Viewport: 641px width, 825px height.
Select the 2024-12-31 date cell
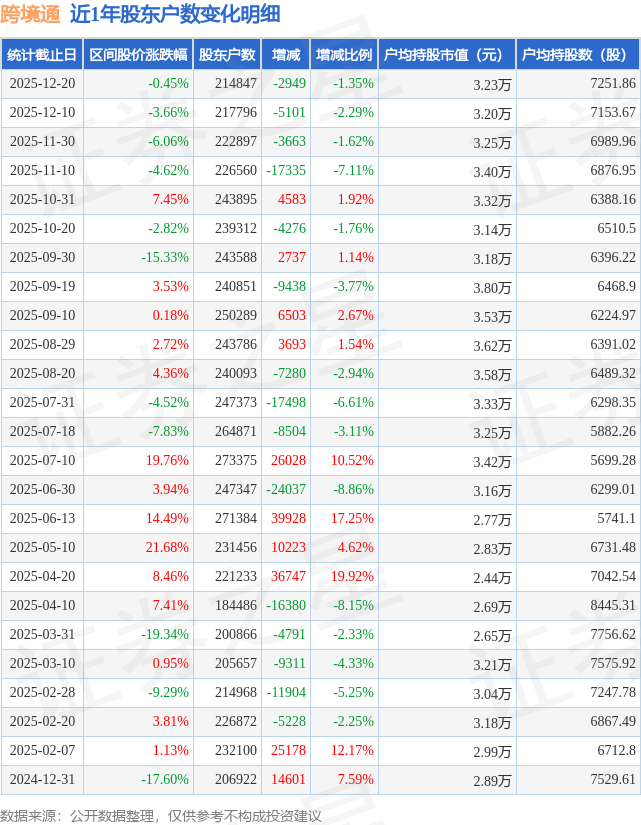pyautogui.click(x=42, y=780)
